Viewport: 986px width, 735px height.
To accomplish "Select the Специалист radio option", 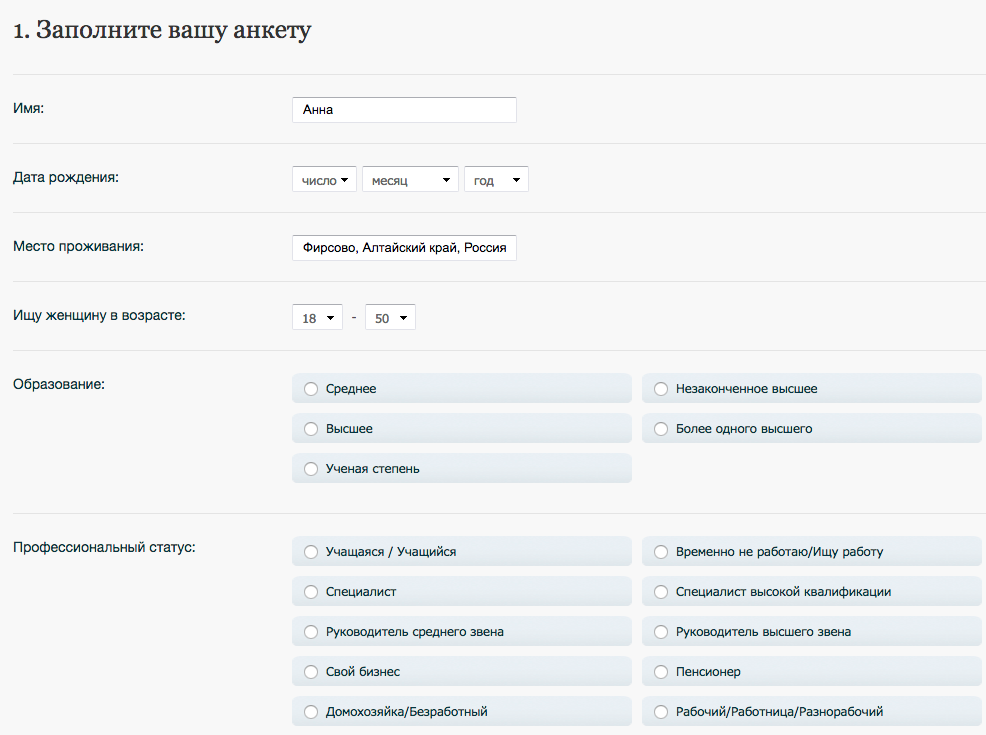I will tap(462, 592).
